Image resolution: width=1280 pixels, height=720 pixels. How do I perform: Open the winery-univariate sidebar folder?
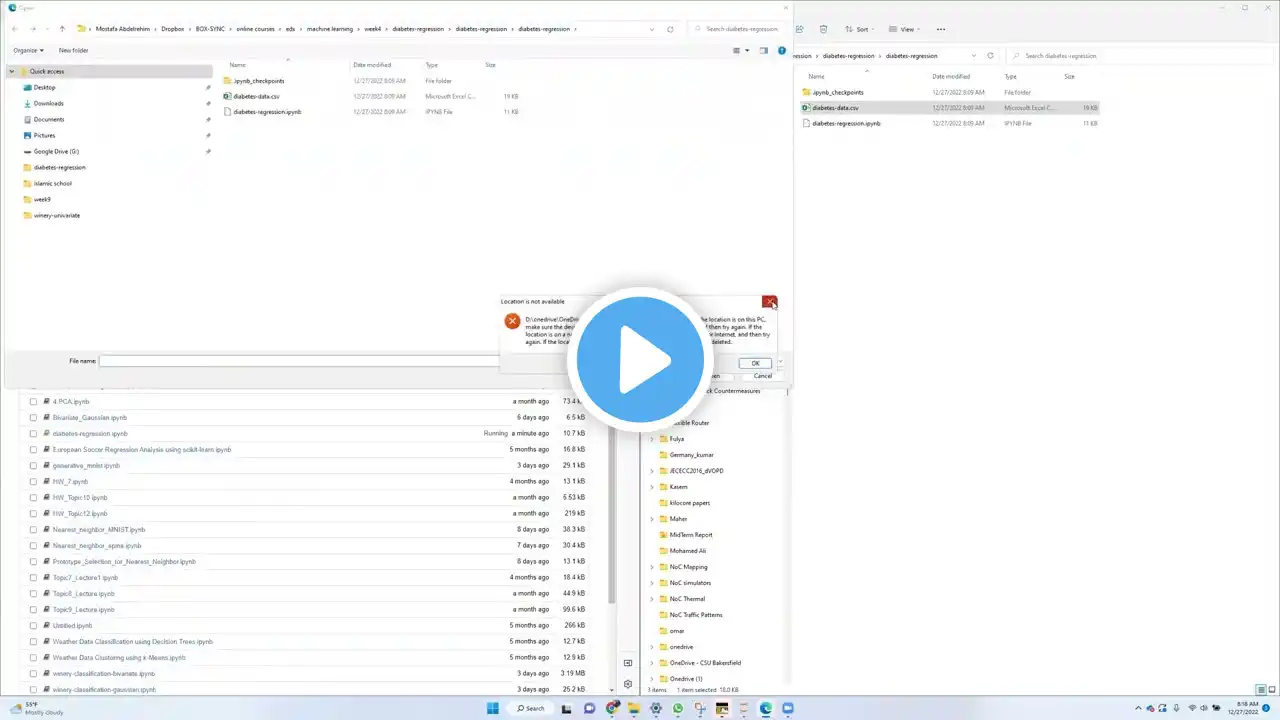pos(56,215)
